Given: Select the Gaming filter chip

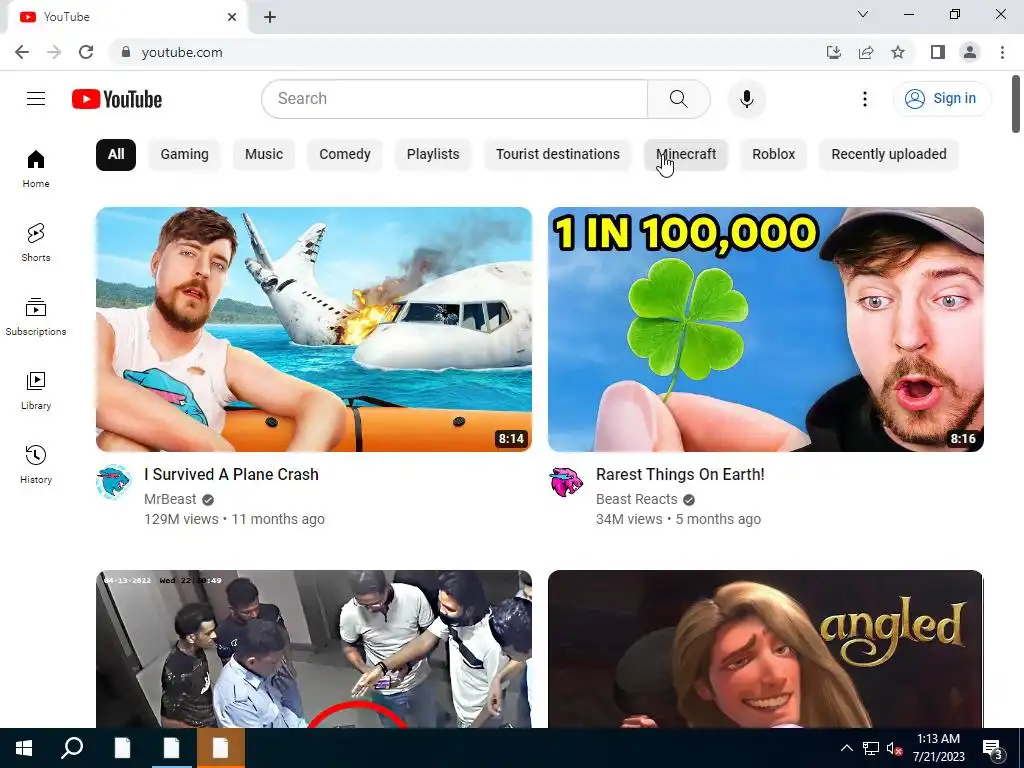Looking at the screenshot, I should point(185,155).
